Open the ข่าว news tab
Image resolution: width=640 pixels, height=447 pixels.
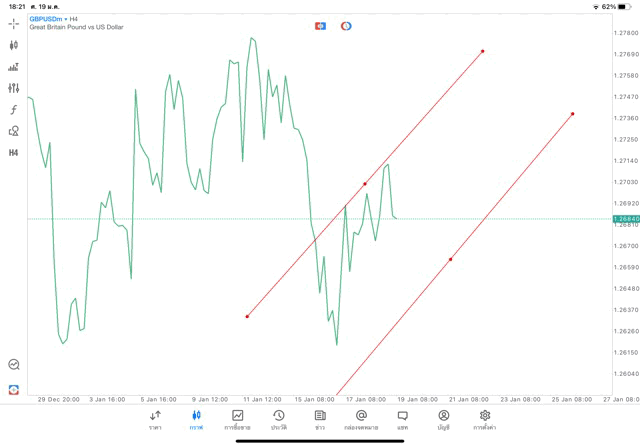point(320,419)
